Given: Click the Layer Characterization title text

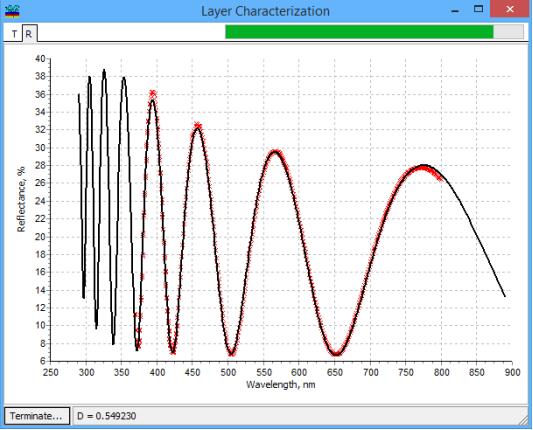Looking at the screenshot, I should point(265,11).
